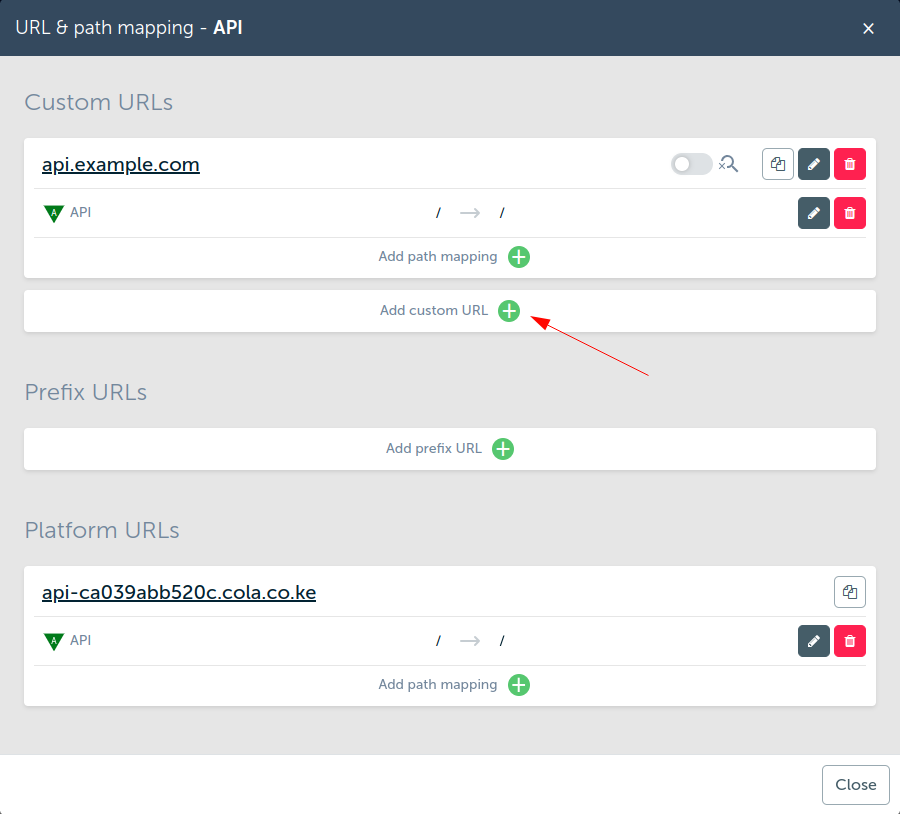900x814 pixels.
Task: Dismiss the dialog with the header X
Action: tap(869, 29)
